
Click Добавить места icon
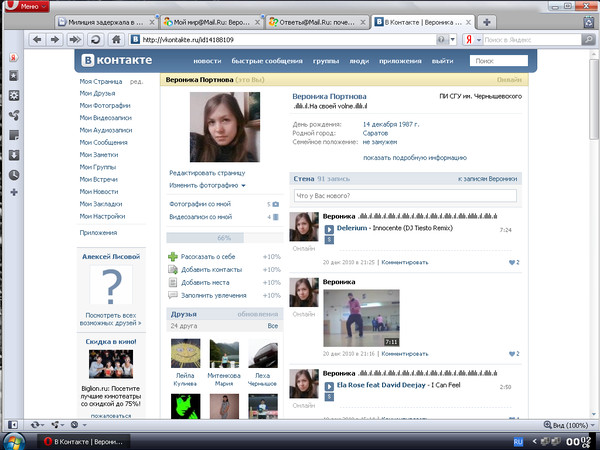(x=173, y=282)
